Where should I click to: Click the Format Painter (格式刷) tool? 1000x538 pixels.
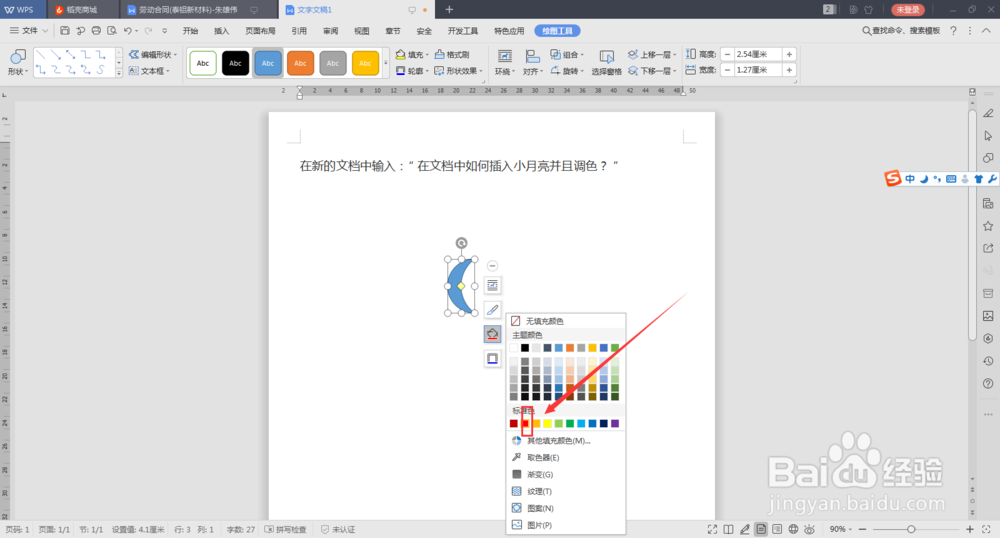tap(452, 55)
